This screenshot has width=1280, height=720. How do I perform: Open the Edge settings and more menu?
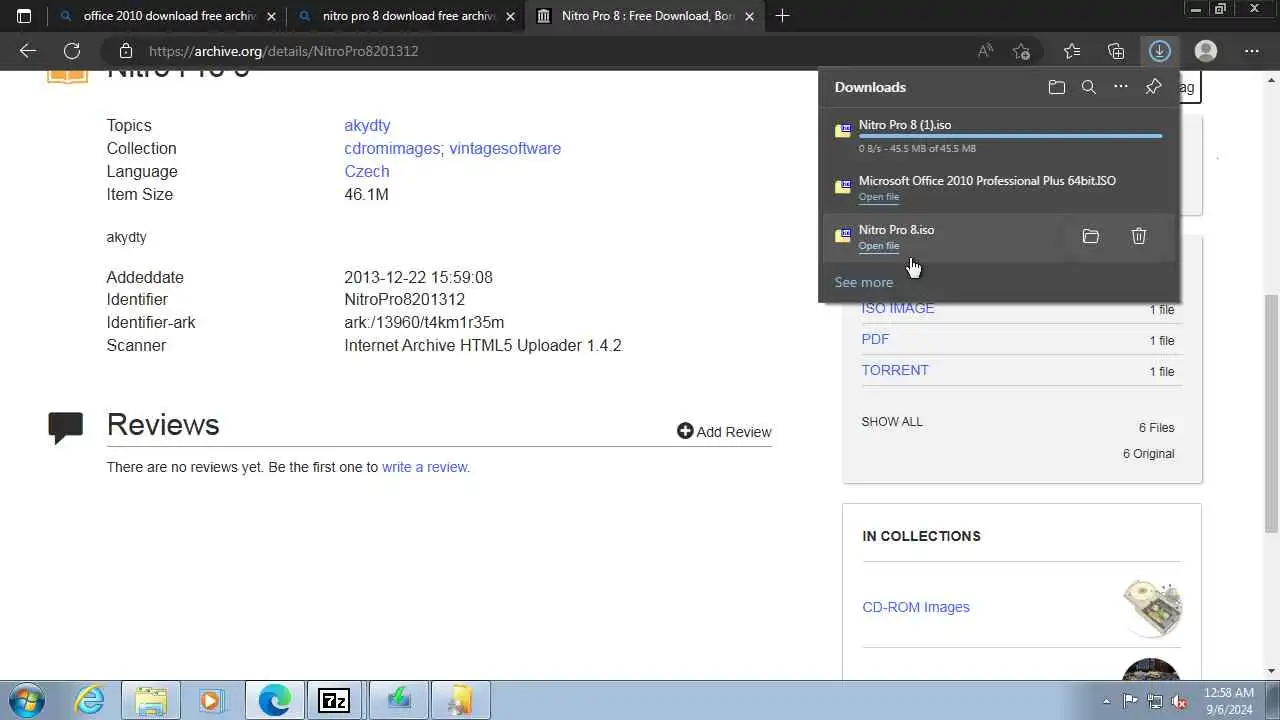[1252, 51]
